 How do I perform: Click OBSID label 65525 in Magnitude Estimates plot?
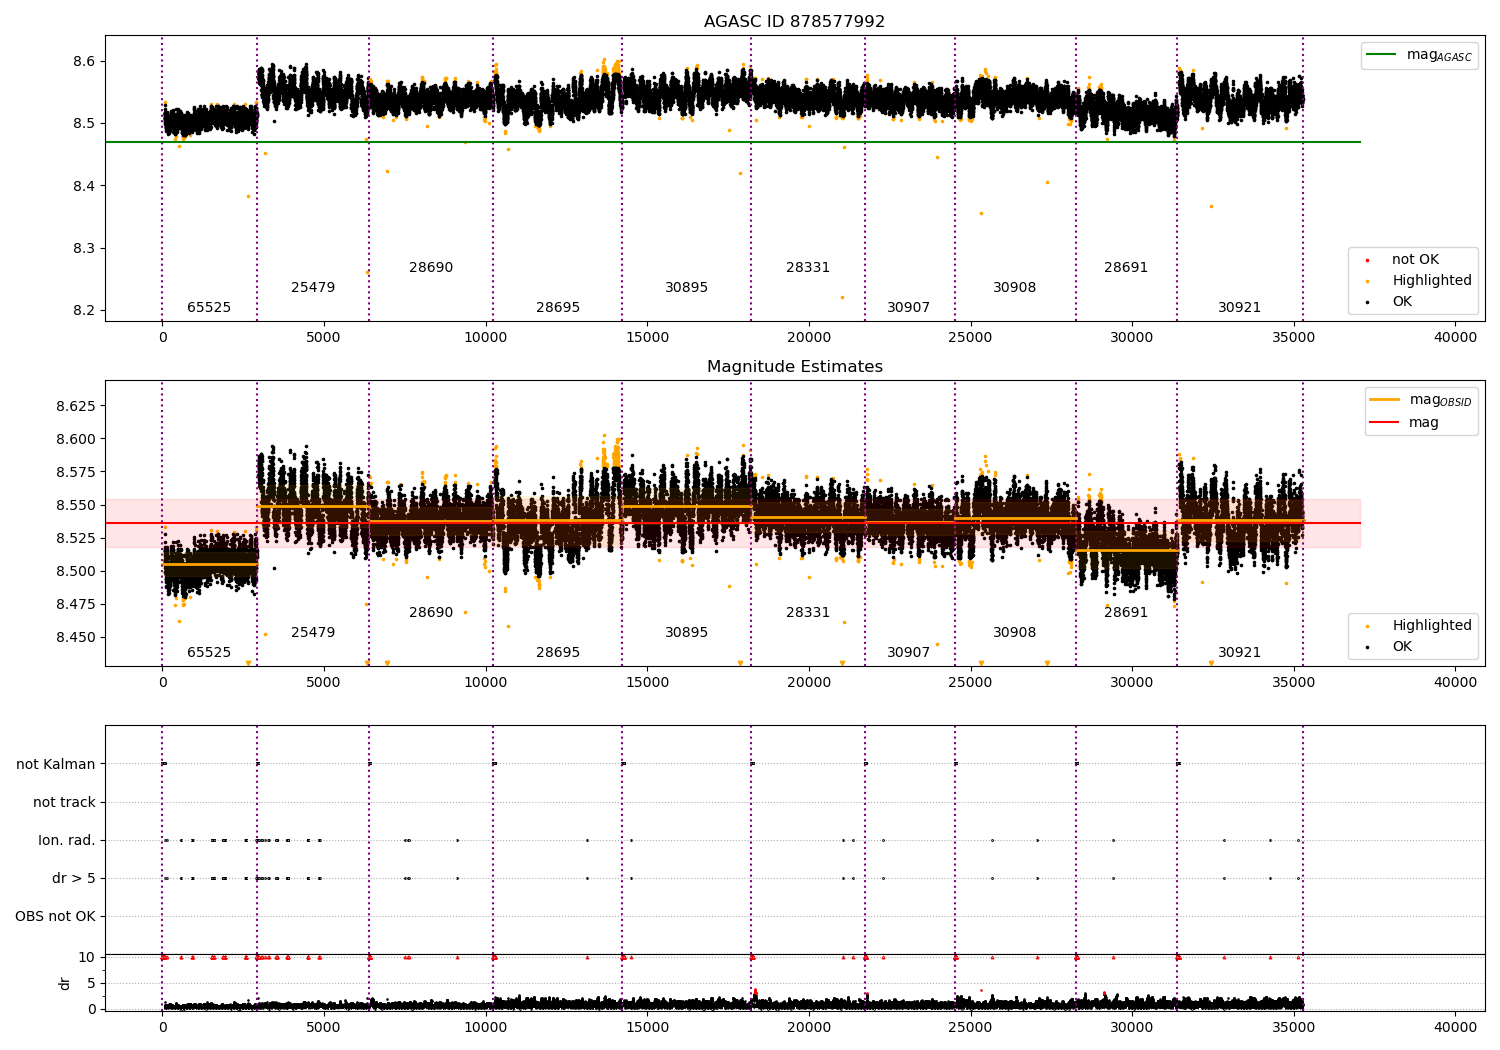point(209,653)
